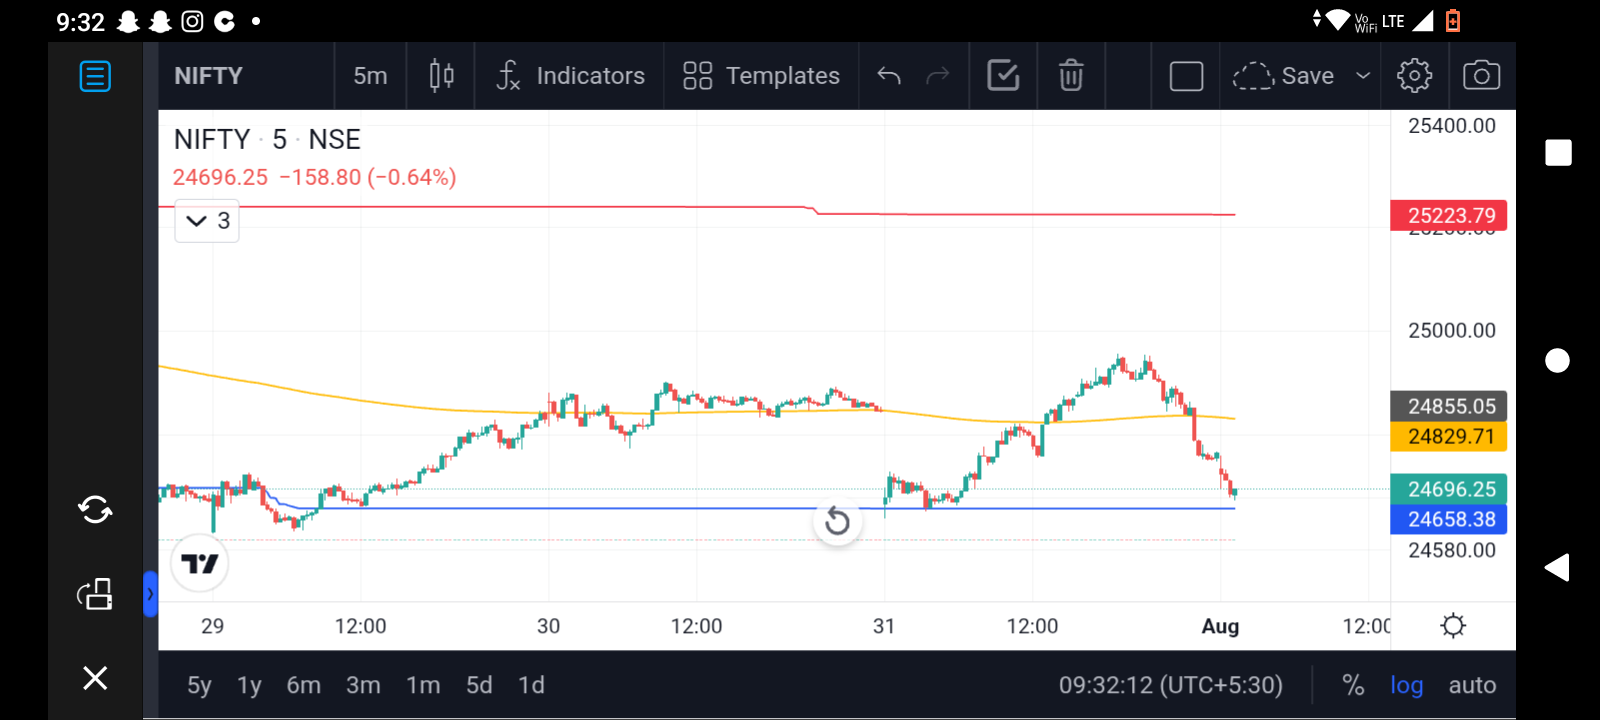Screen dimensions: 1600x720
Task: Select the 1y date range
Action: (x=249, y=685)
